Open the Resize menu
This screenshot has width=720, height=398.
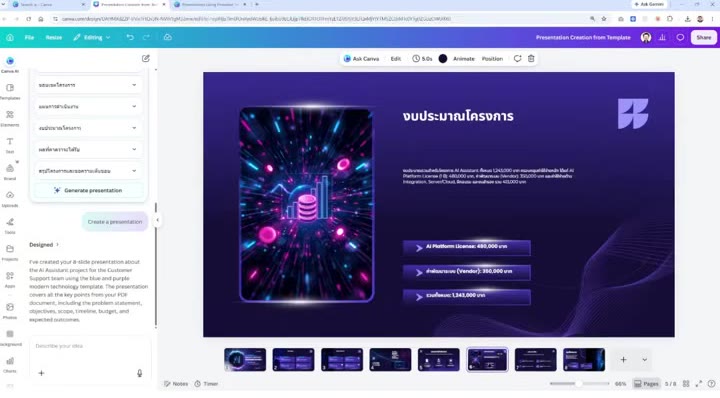(54, 37)
